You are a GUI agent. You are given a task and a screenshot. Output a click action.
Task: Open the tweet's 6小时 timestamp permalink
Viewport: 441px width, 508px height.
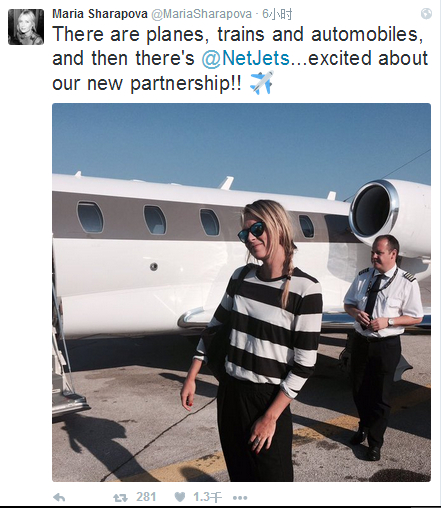277,14
